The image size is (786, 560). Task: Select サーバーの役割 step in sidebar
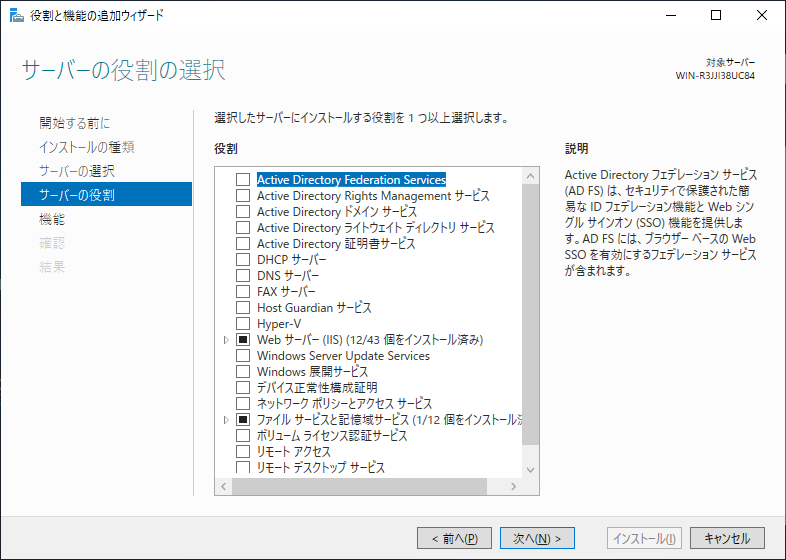106,195
